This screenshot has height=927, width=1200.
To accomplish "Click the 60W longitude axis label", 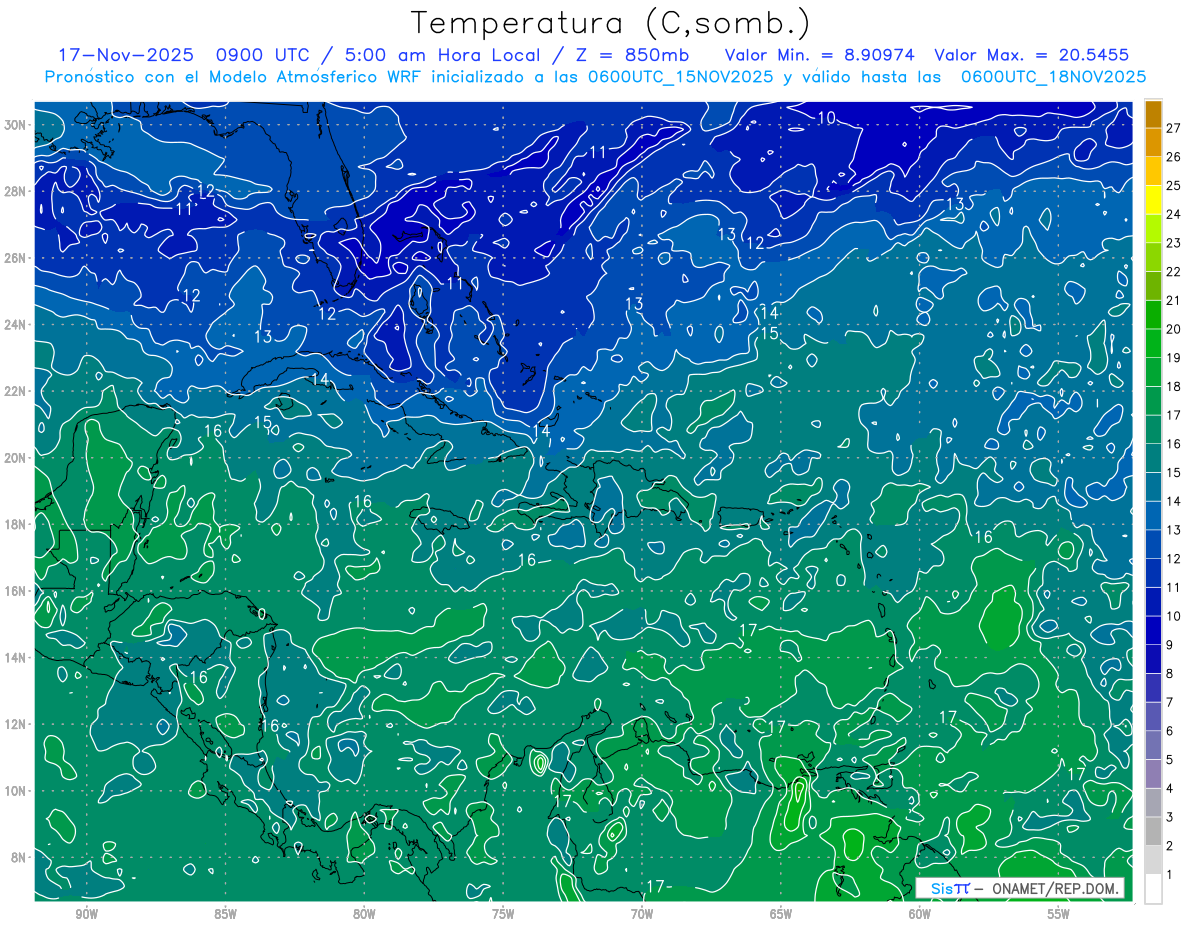I will coord(920,914).
